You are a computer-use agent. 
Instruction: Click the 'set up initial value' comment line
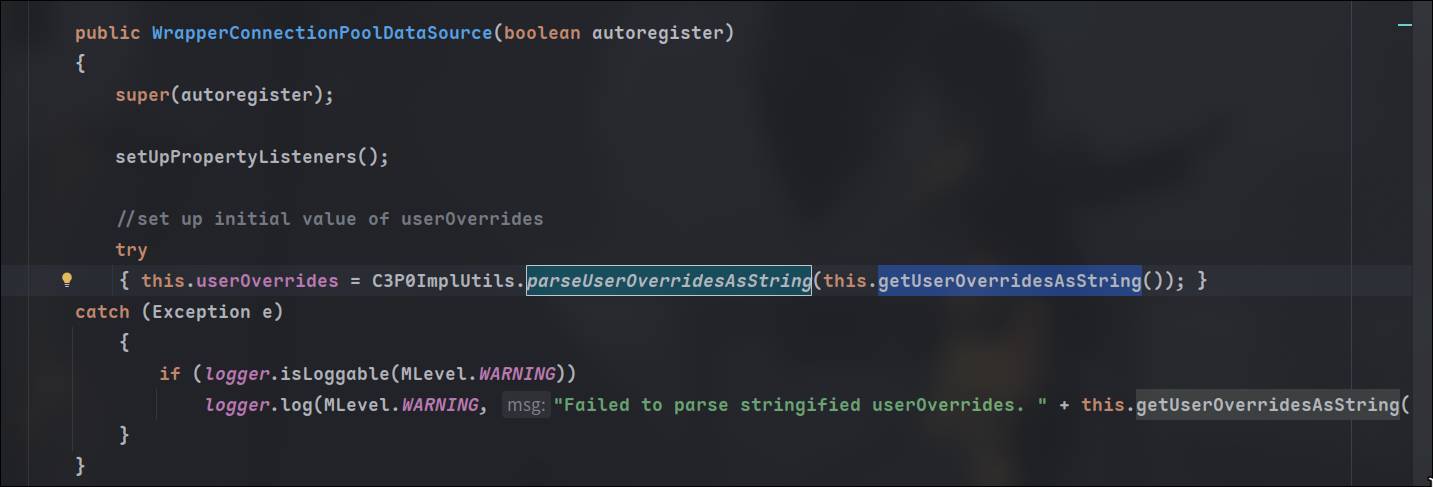coord(329,219)
